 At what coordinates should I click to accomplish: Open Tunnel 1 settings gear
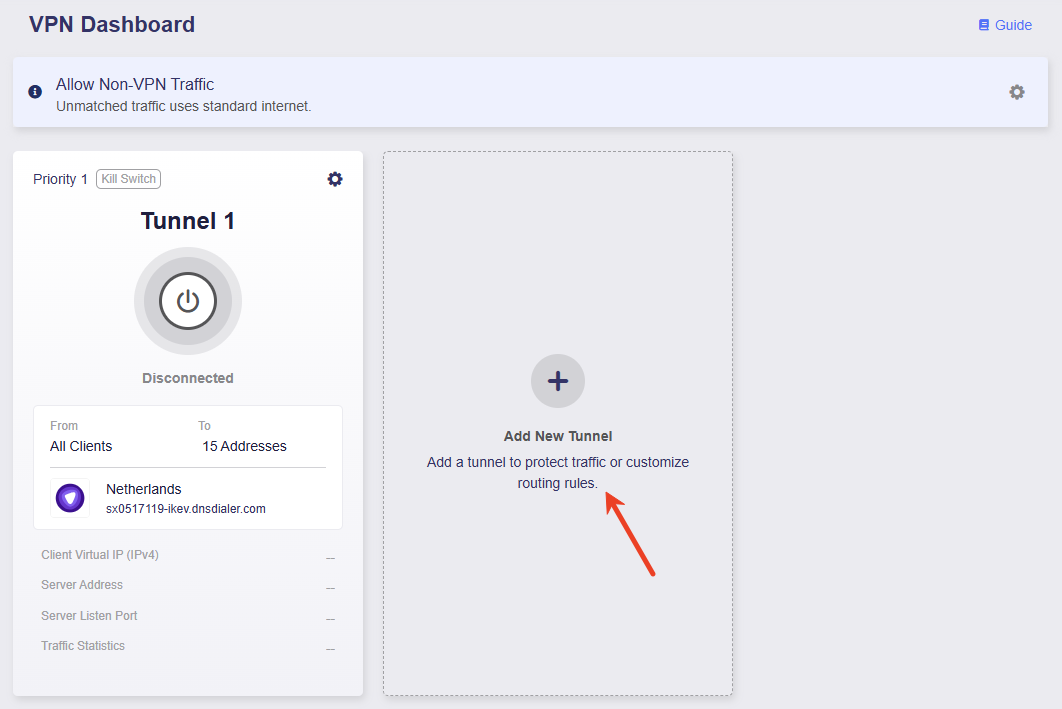(335, 179)
